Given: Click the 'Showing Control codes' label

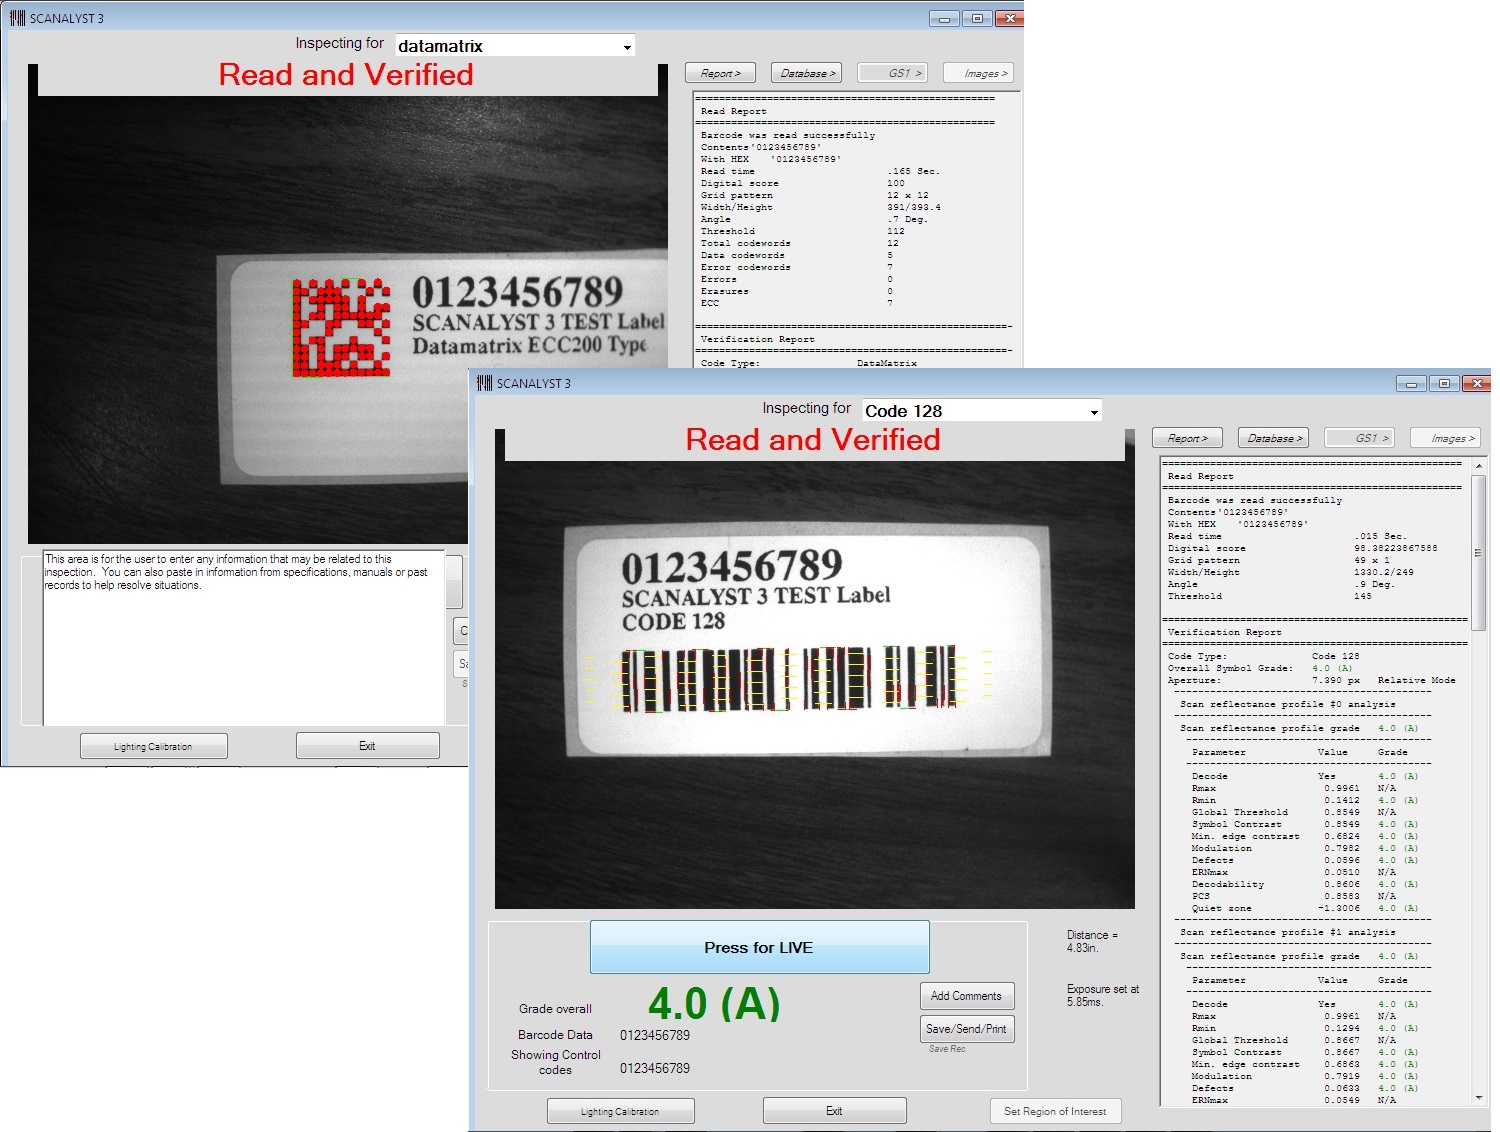Looking at the screenshot, I should 556,1062.
